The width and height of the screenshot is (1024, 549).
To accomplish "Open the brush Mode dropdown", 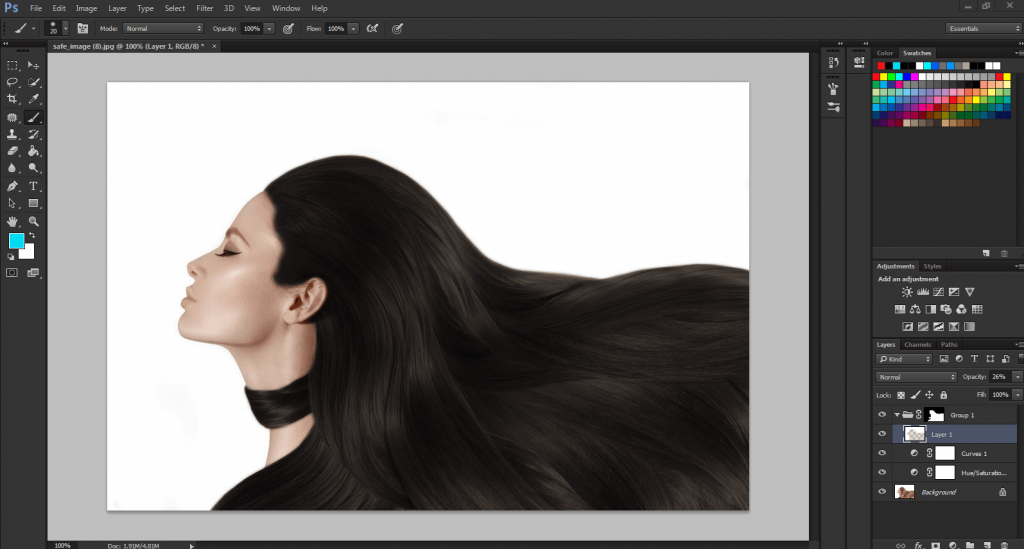I will 163,29.
